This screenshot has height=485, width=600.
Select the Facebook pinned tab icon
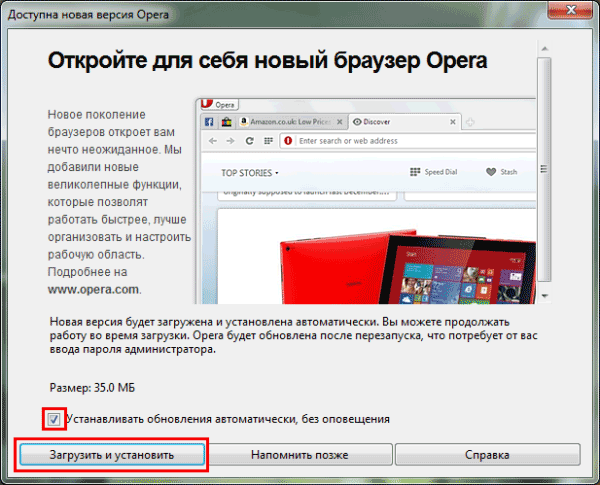click(x=209, y=122)
